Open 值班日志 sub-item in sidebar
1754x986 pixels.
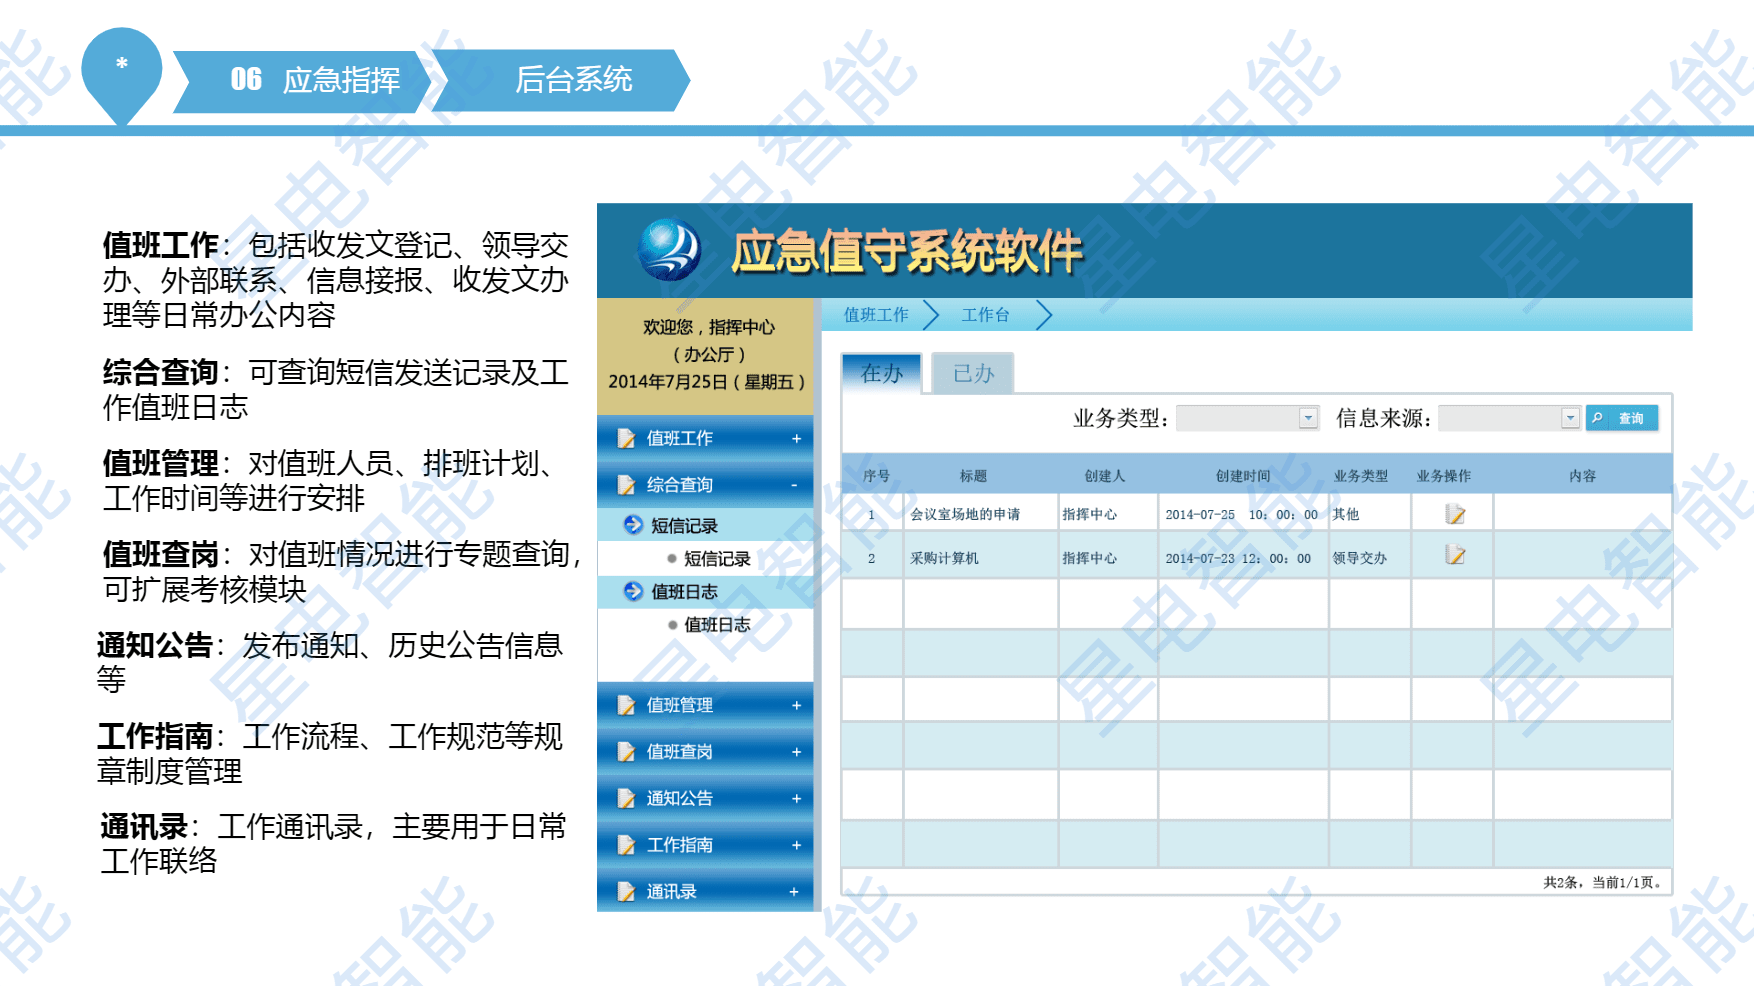[x=717, y=625]
